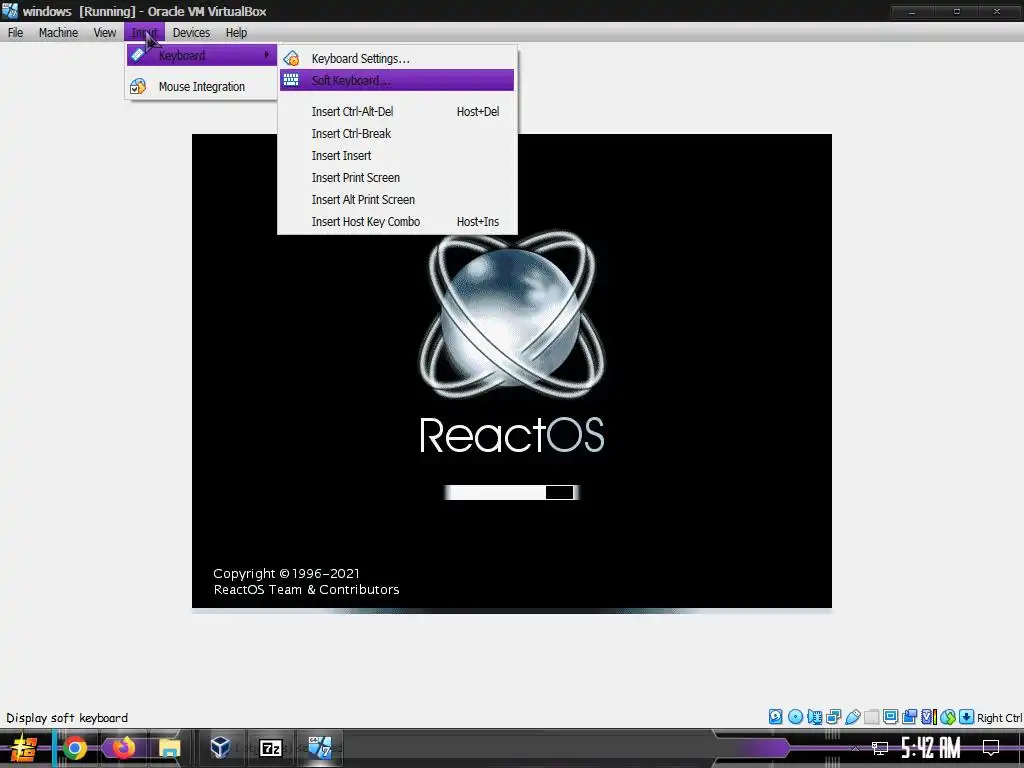The width and height of the screenshot is (1024, 768).
Task: Show hidden tray icons chevron
Action: point(855,748)
